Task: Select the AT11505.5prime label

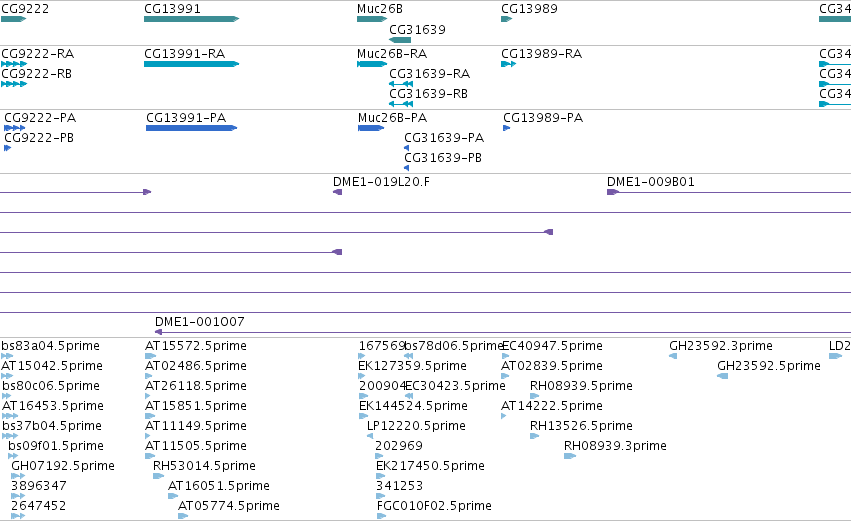Action: 195,446
